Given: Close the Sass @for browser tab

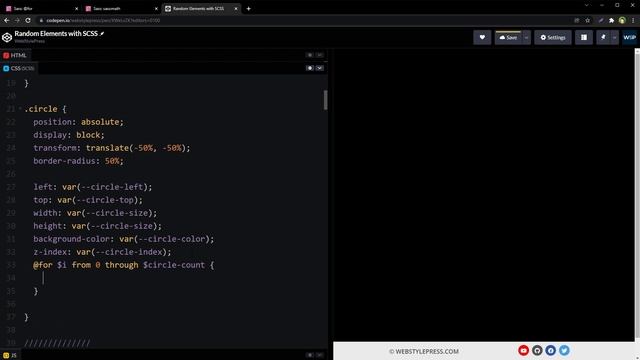Looking at the screenshot, I should (76, 9).
